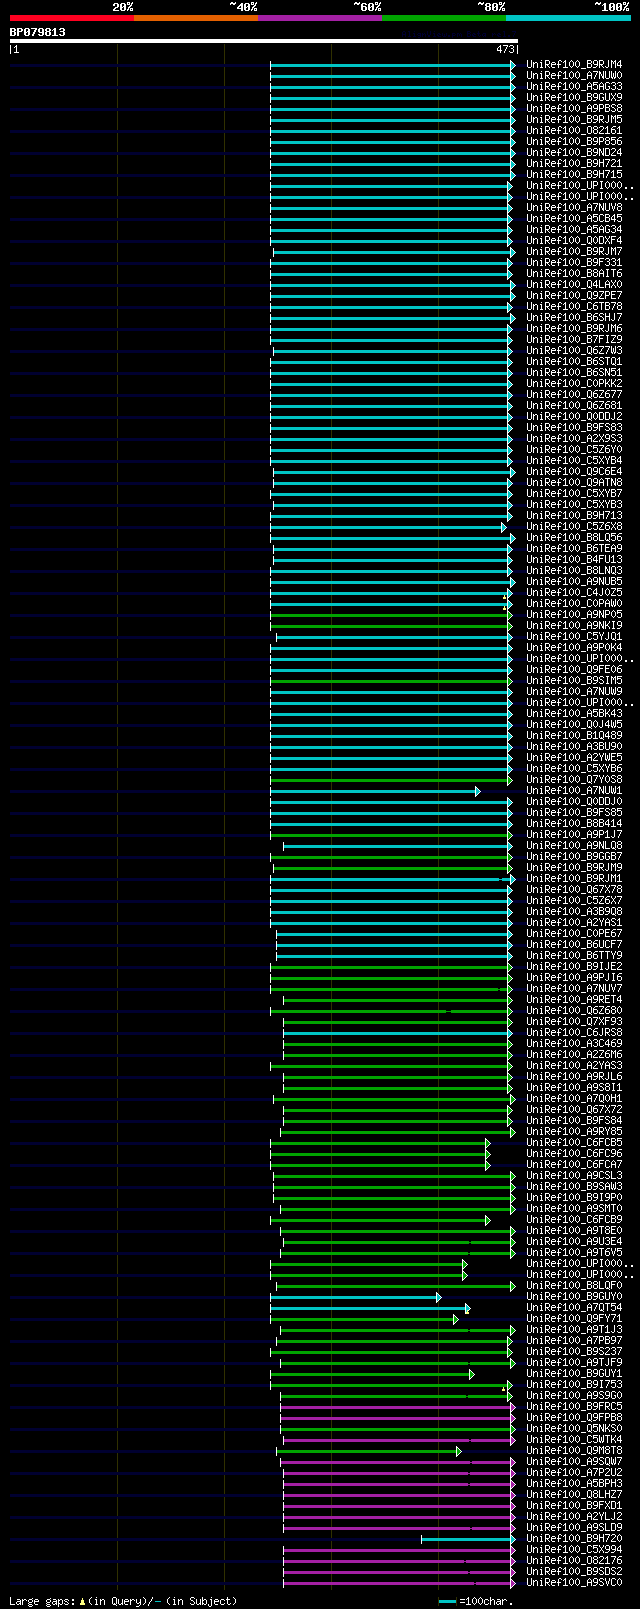
Task: Click the purple segment of the identity legend
Action: tap(319, 18)
